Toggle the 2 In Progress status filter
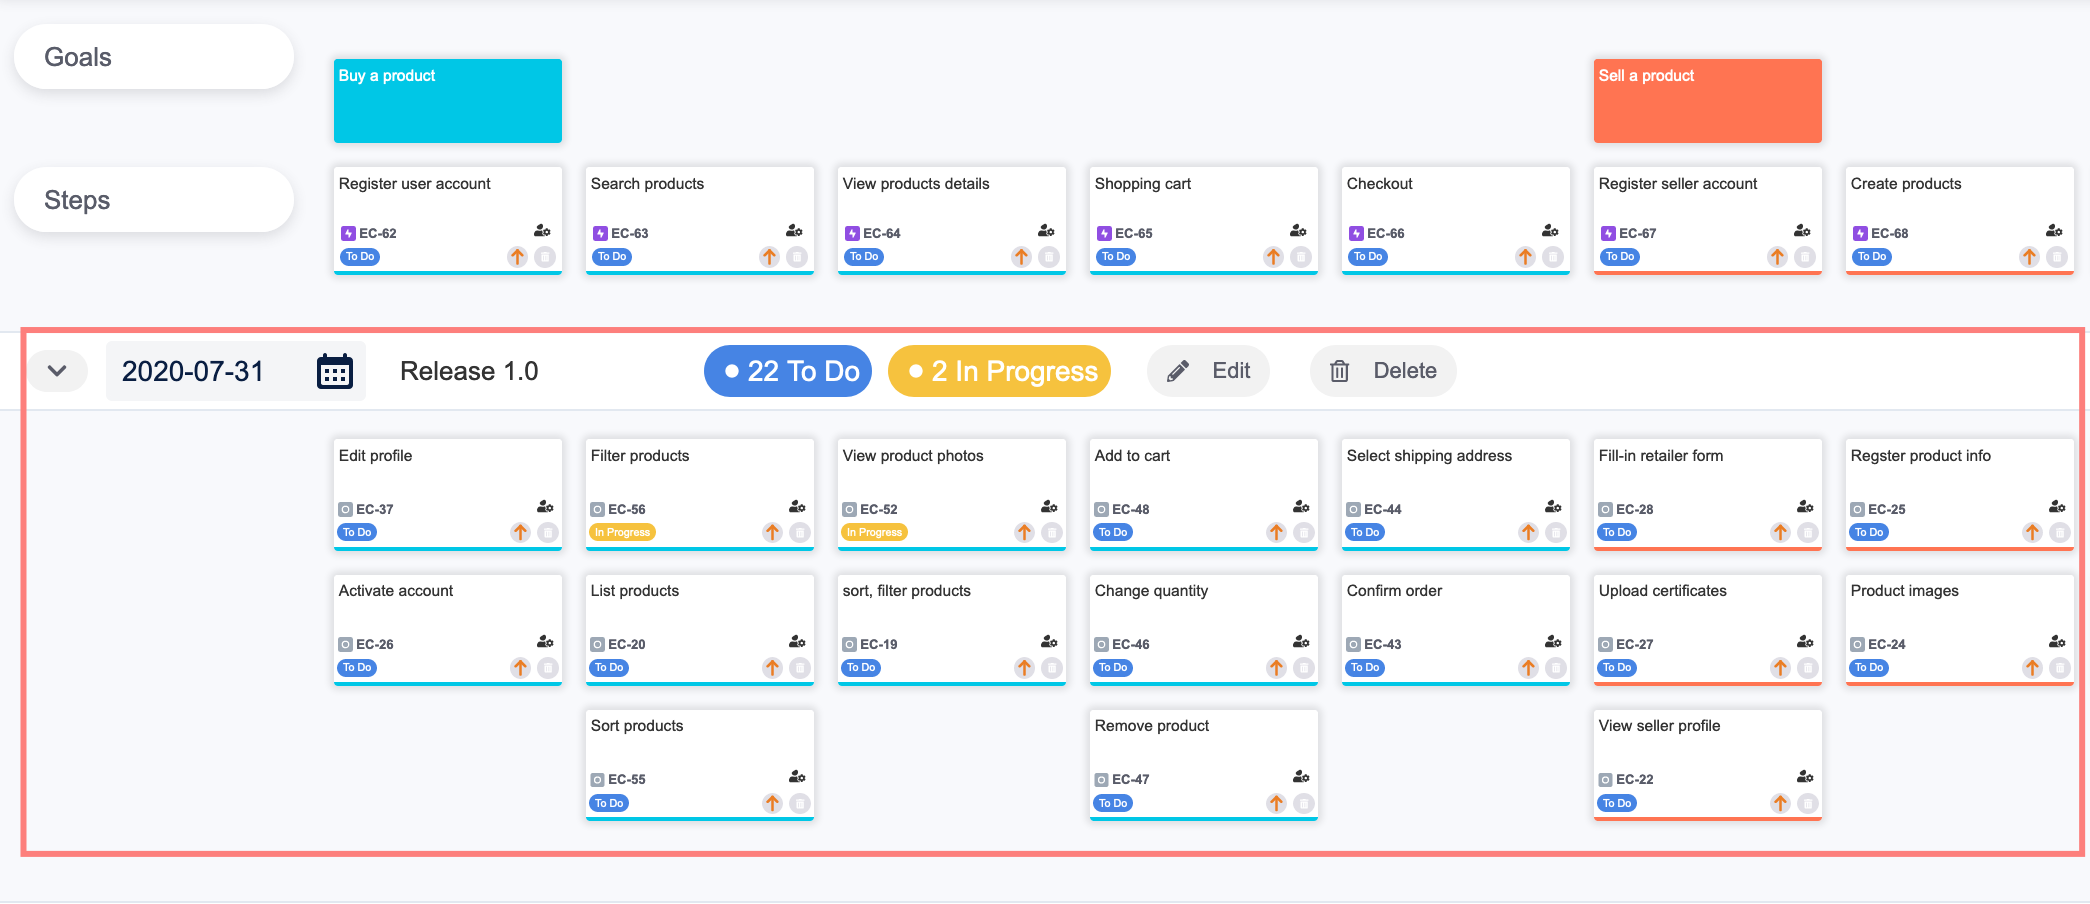The image size is (2090, 904). (999, 371)
